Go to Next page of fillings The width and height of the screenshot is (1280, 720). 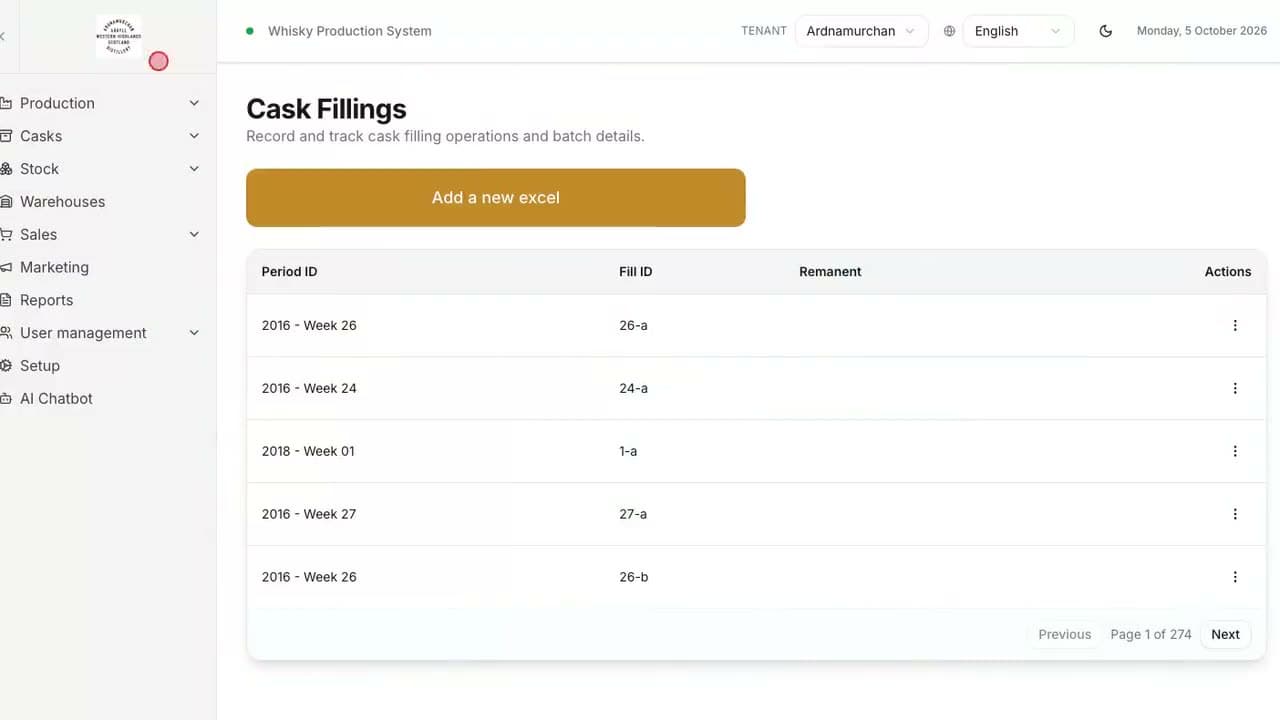pyautogui.click(x=1225, y=634)
